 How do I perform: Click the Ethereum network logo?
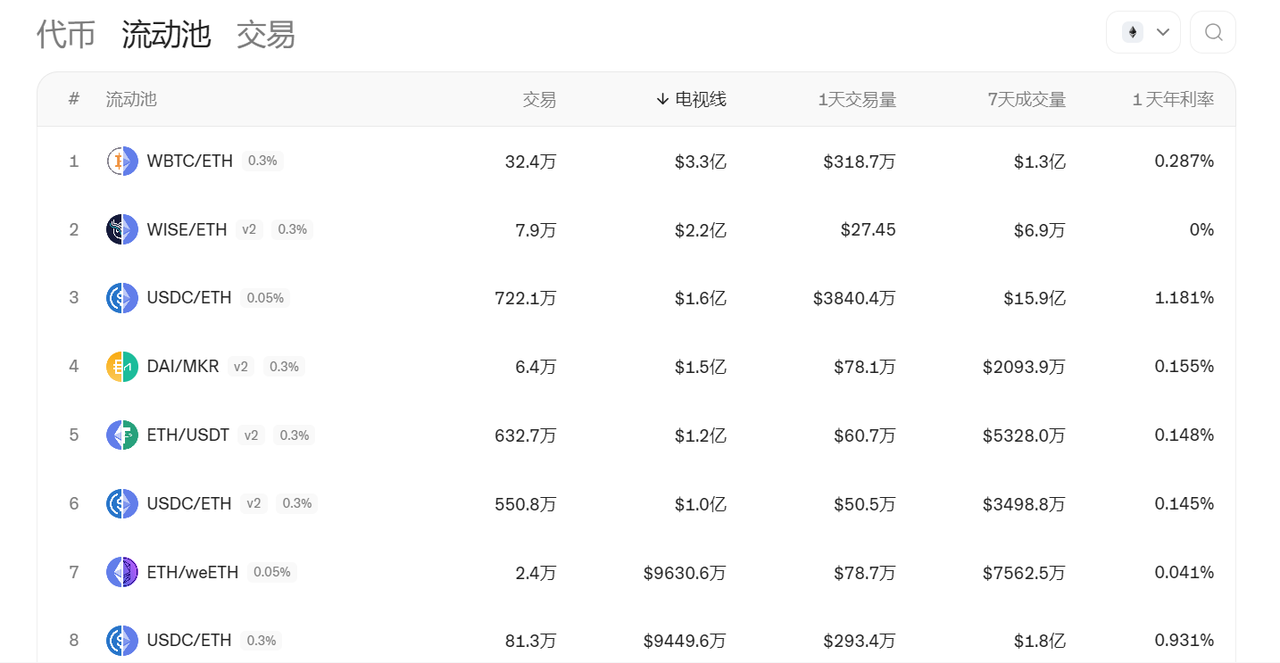point(1133,32)
